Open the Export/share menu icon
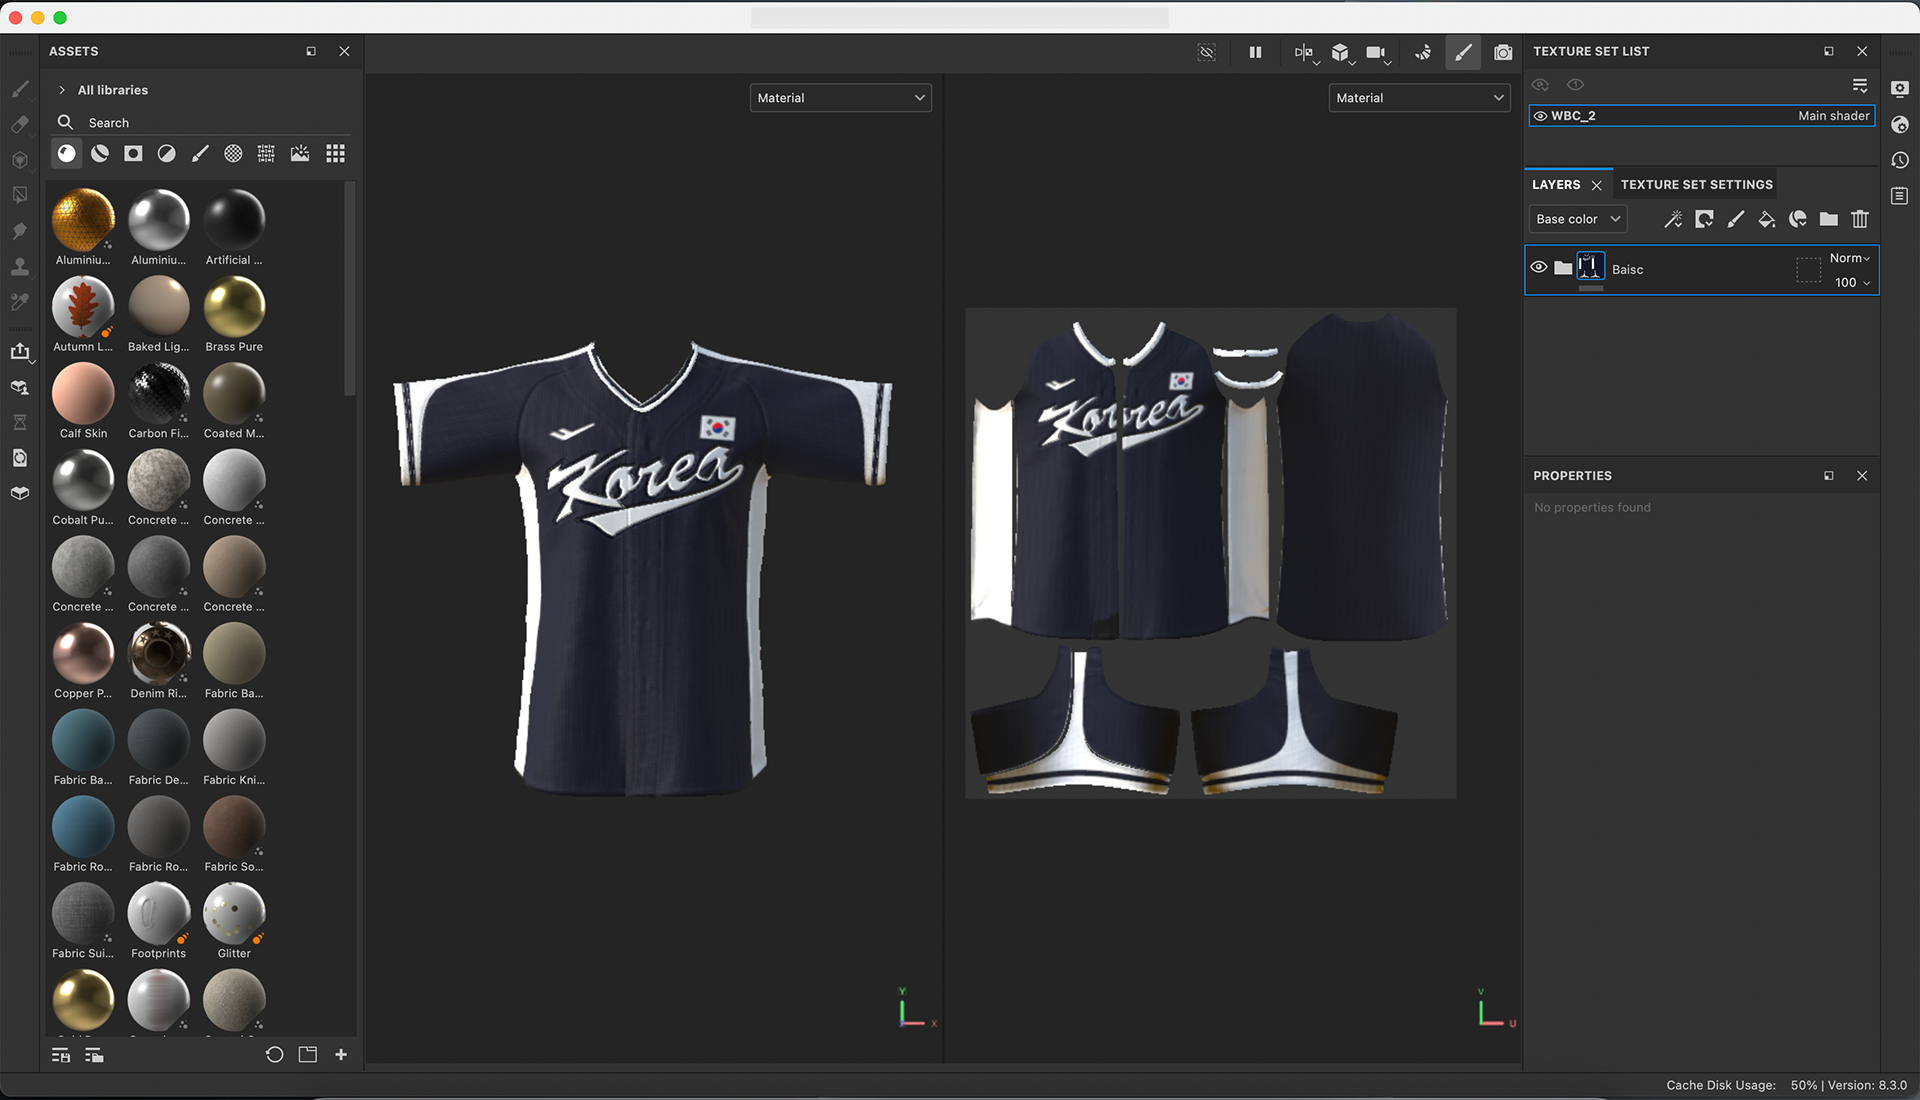 pyautogui.click(x=20, y=351)
